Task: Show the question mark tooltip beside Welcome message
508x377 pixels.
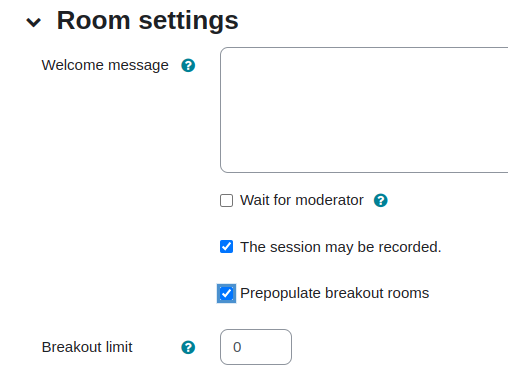Action: coord(188,65)
